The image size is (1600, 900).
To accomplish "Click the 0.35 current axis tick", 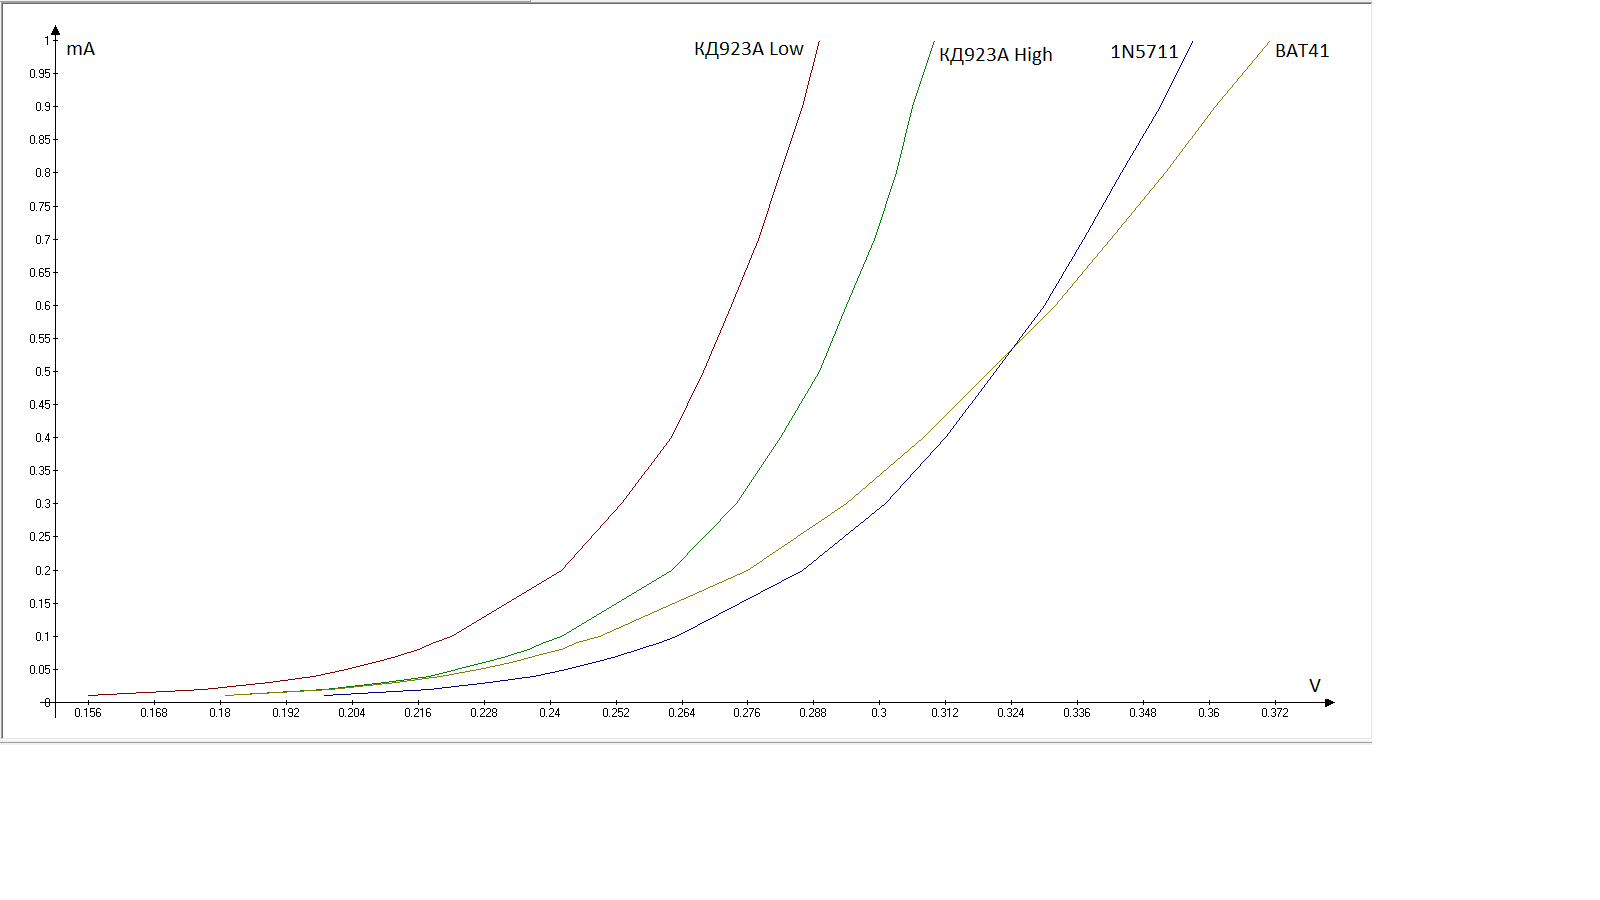I will [x=40, y=471].
